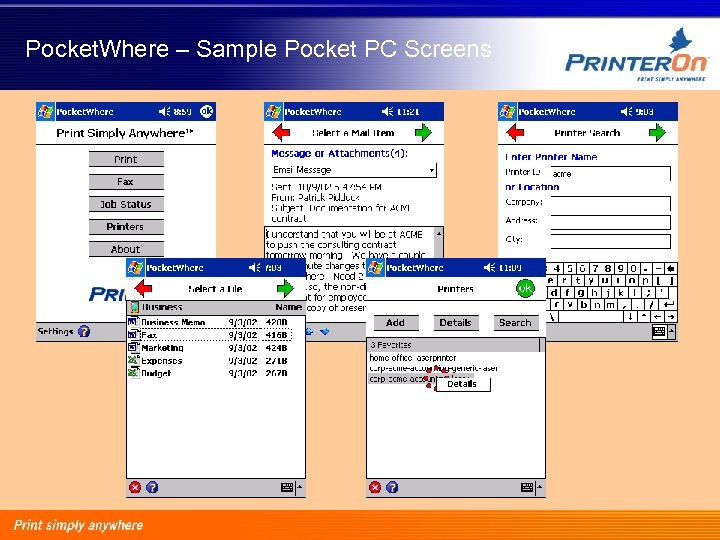Expand input method arrow in Select a File window
Screen dimensions: 720x540
click(300, 487)
